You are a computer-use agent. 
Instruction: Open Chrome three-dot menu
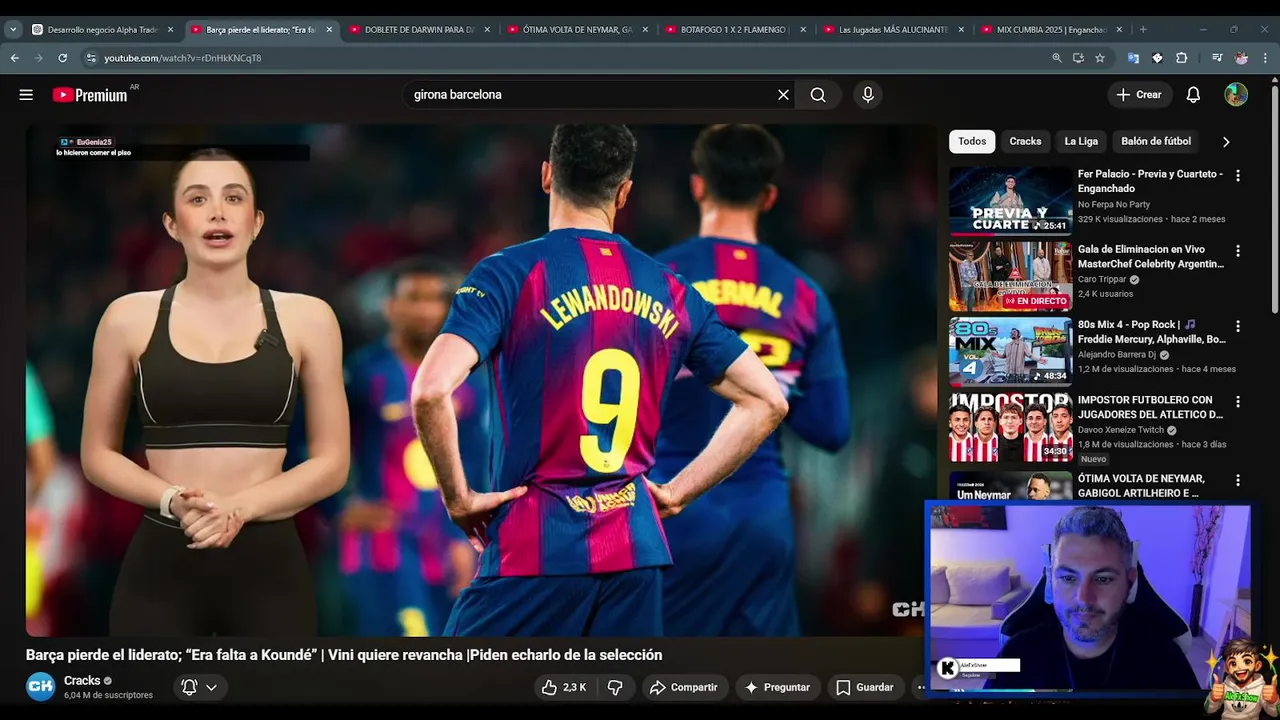[1265, 58]
